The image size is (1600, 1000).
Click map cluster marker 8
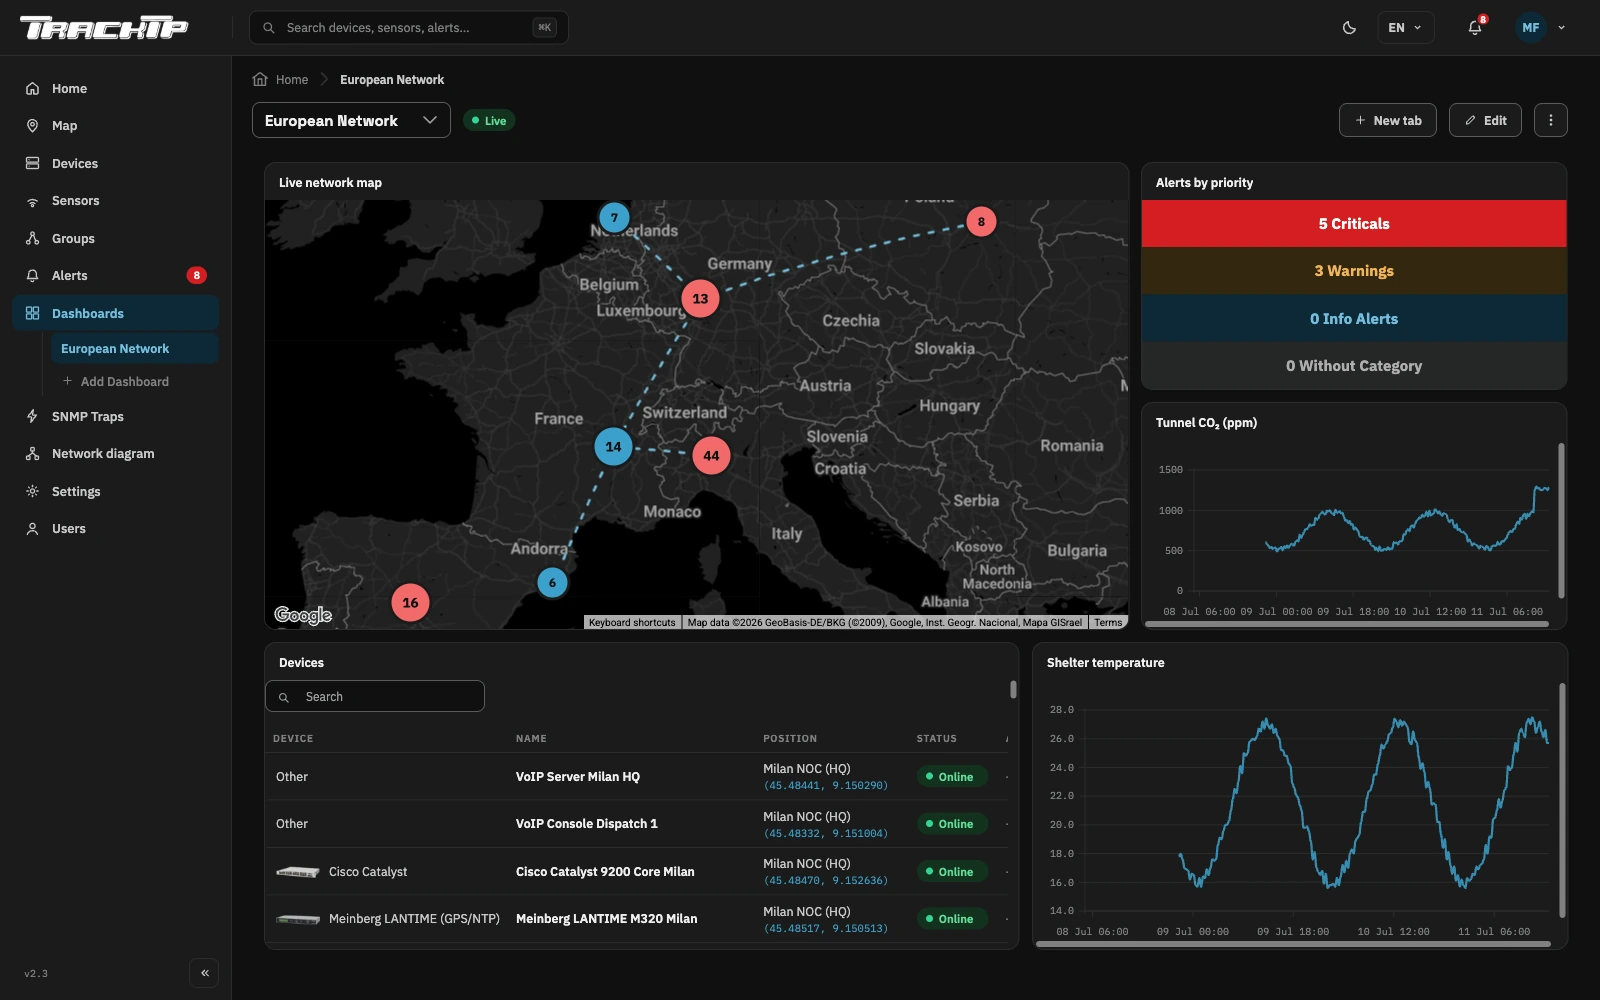pos(981,222)
